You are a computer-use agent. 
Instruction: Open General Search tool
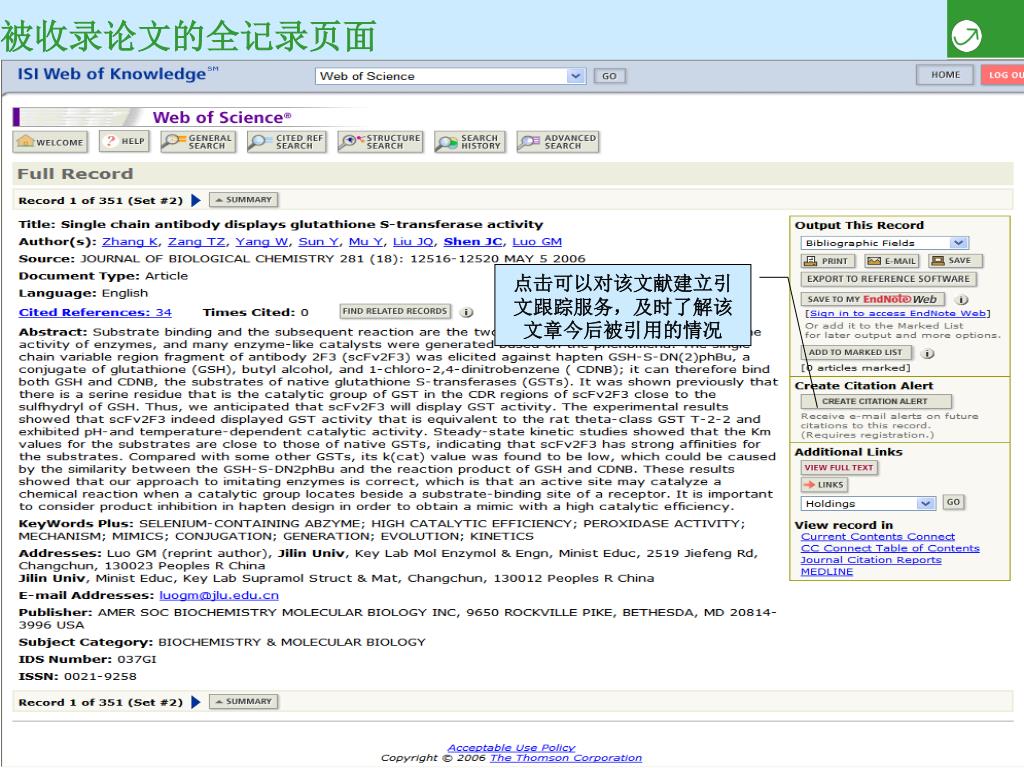[x=199, y=142]
